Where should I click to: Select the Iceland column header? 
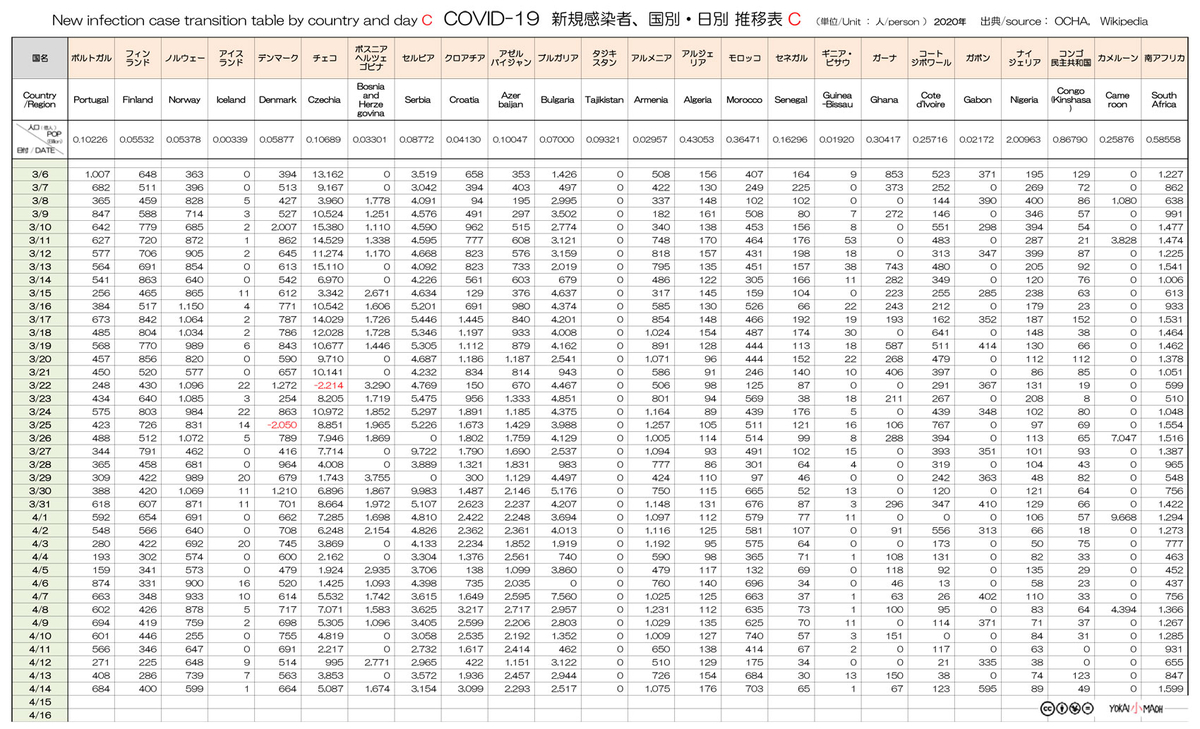pos(231,100)
